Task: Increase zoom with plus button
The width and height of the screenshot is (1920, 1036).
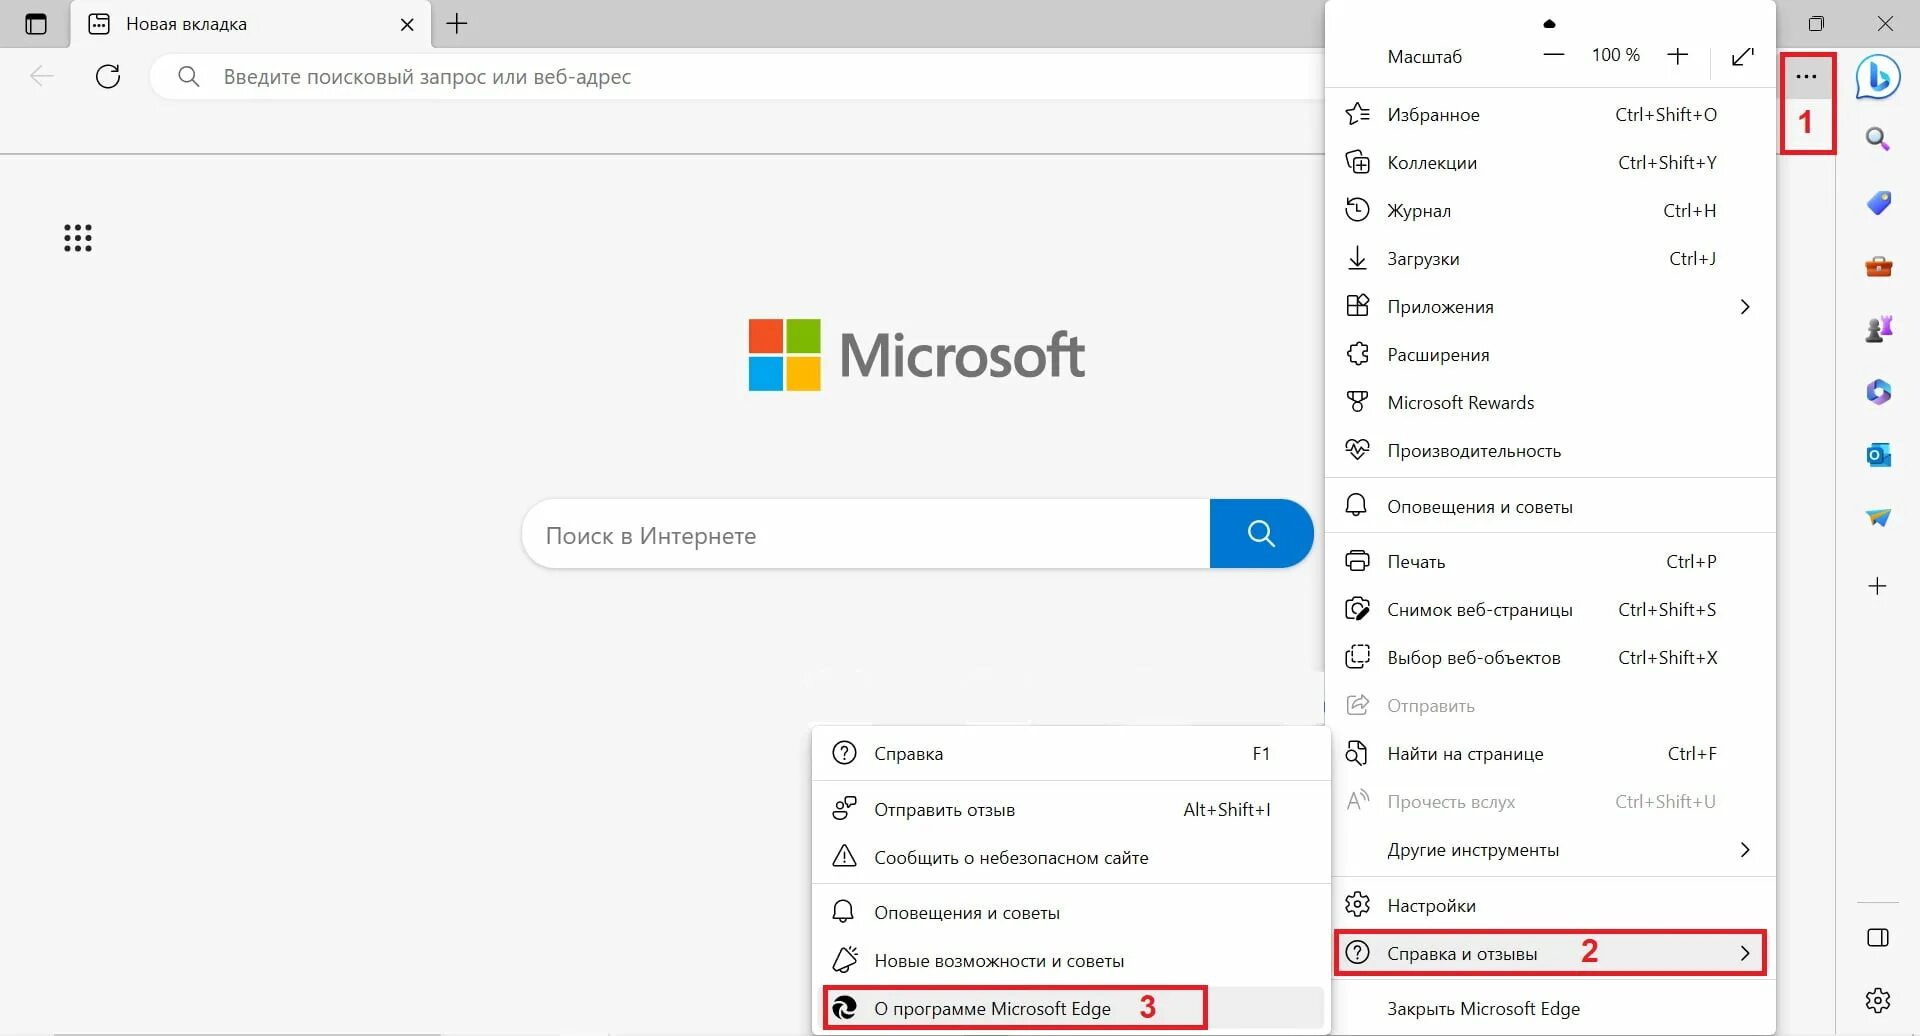Action: tap(1678, 56)
